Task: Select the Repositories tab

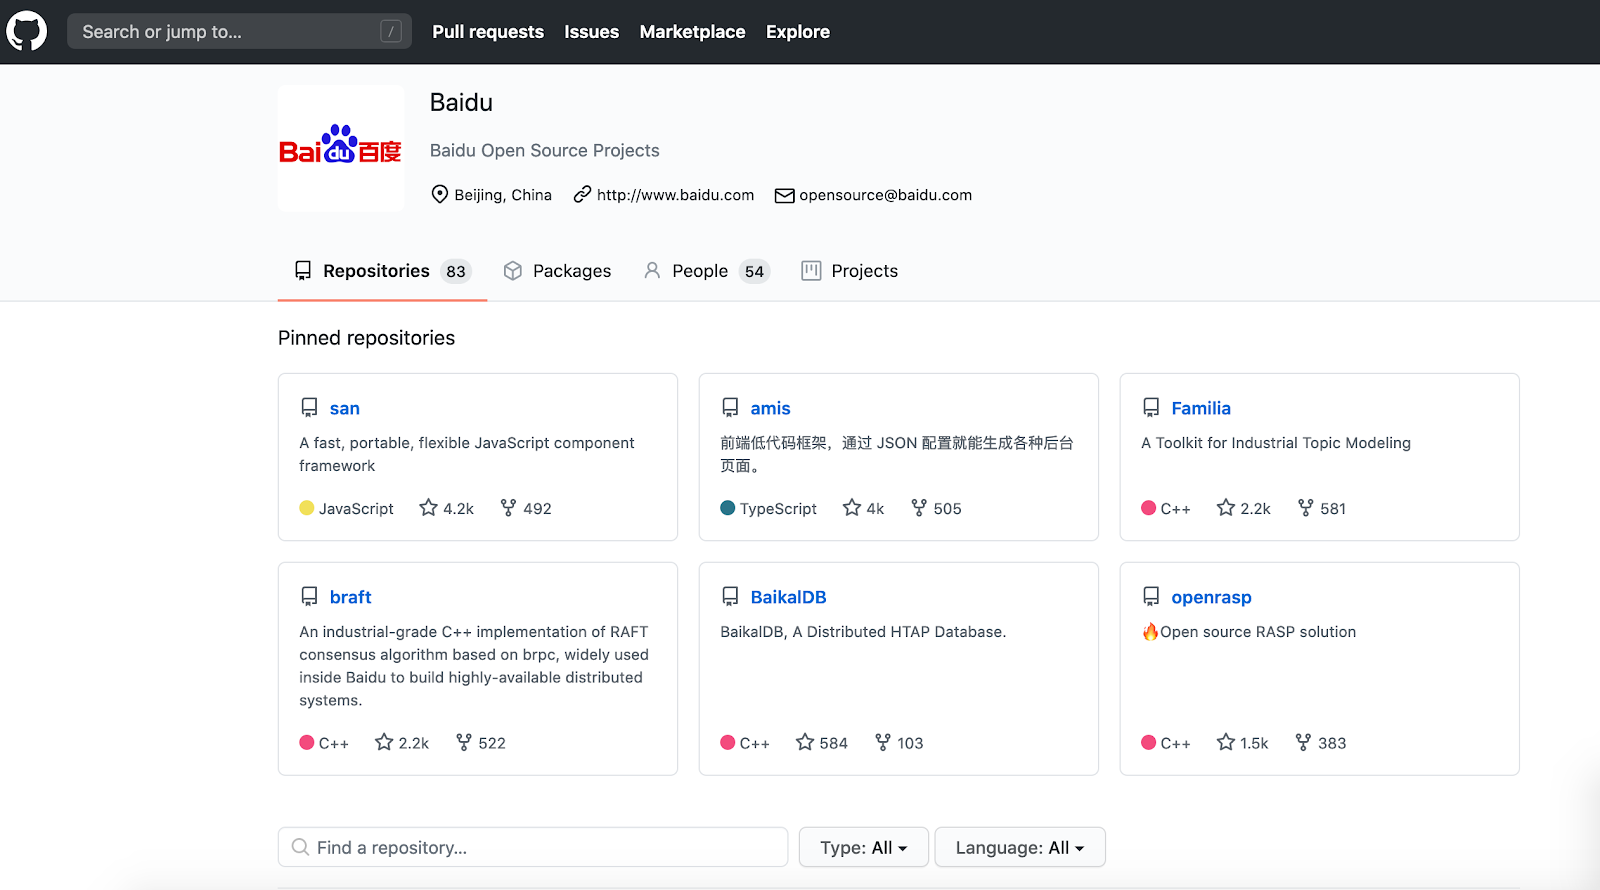Action: pyautogui.click(x=382, y=271)
